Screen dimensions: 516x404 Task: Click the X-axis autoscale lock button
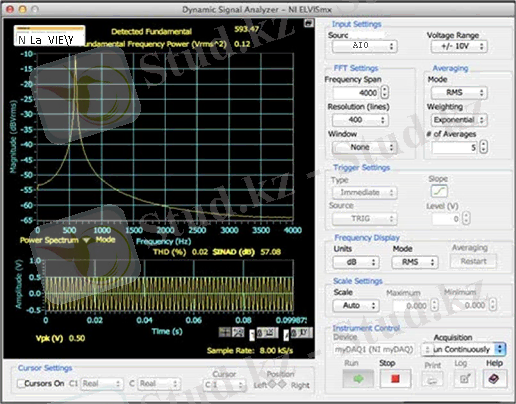pos(267,333)
